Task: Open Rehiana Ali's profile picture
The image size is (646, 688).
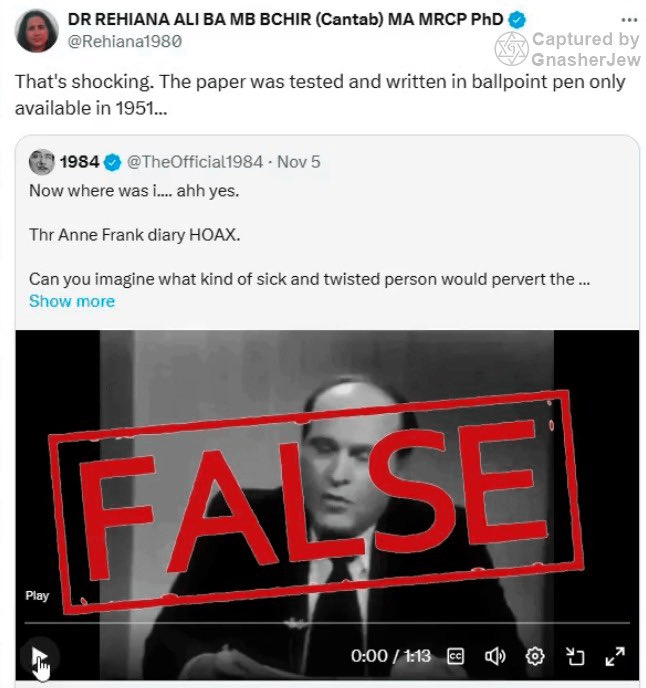Action: (x=36, y=31)
